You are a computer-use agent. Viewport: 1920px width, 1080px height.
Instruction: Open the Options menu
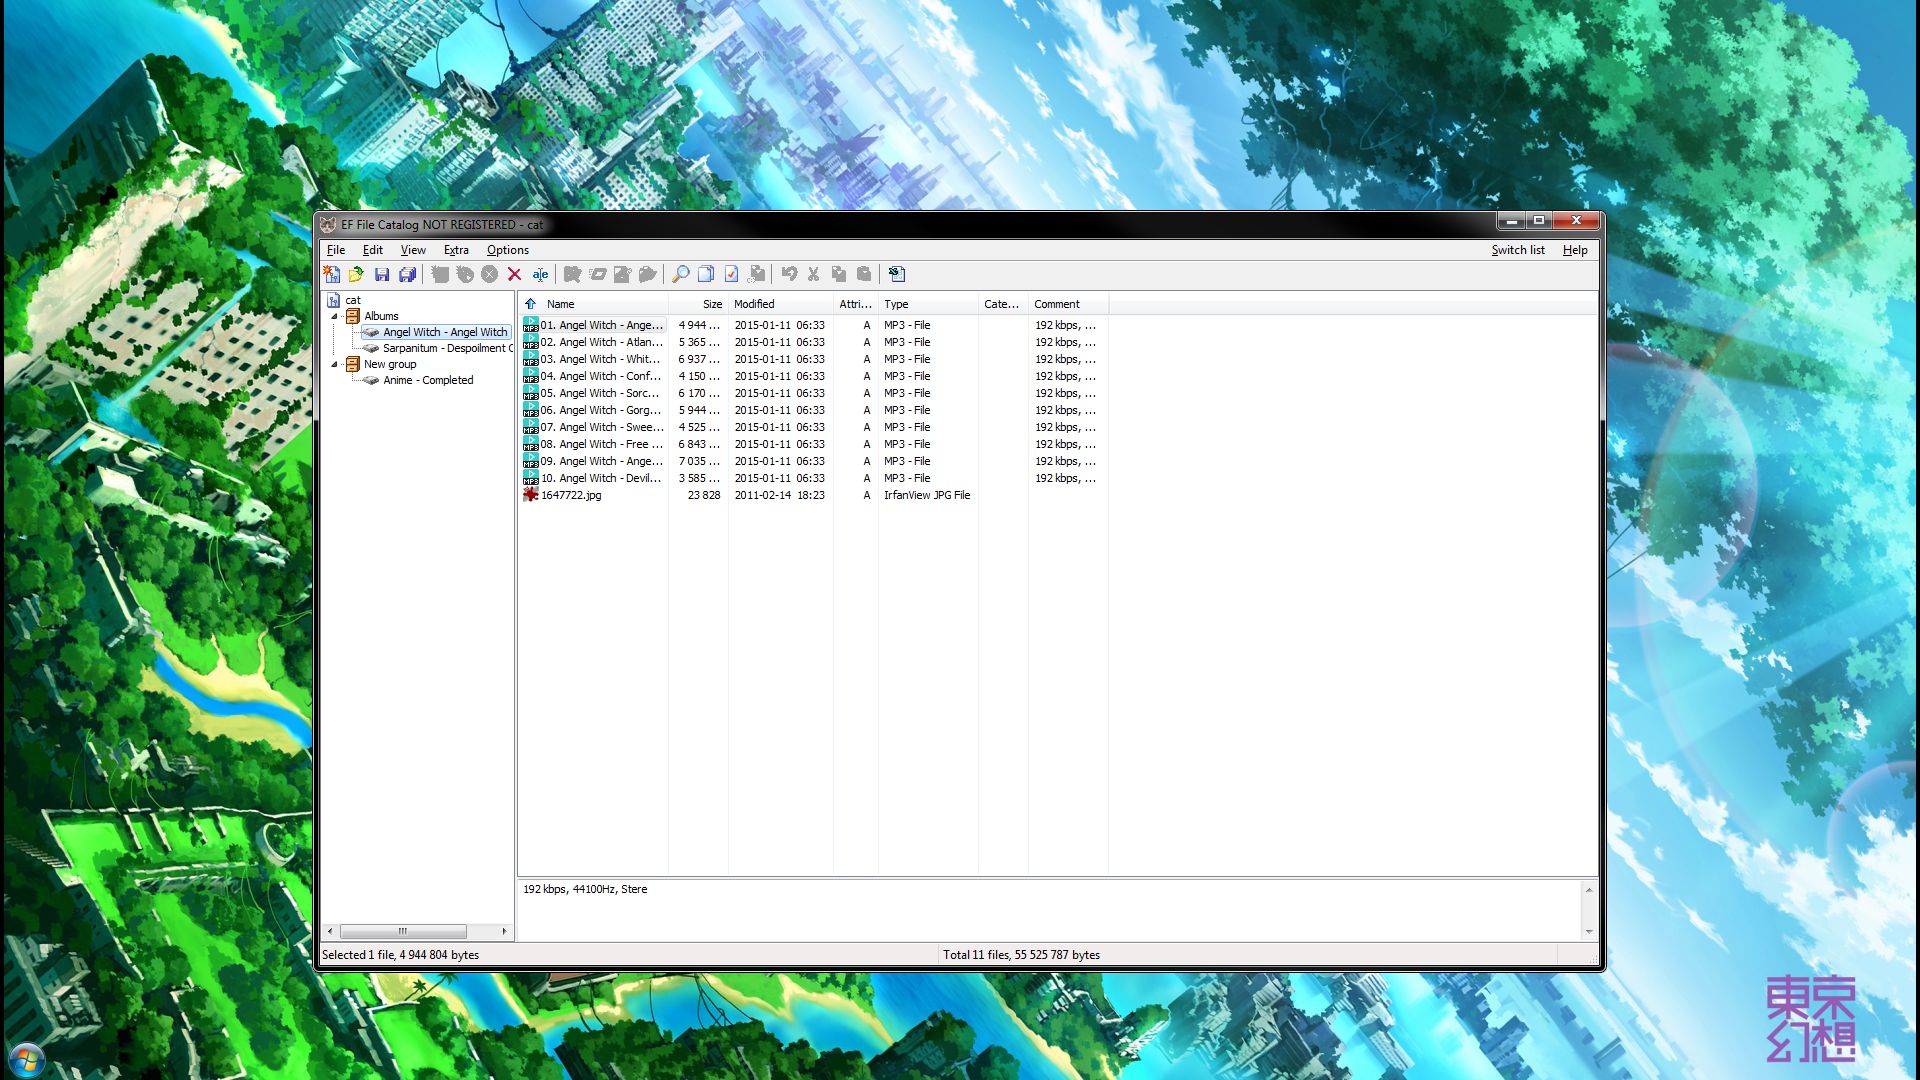[x=507, y=250]
